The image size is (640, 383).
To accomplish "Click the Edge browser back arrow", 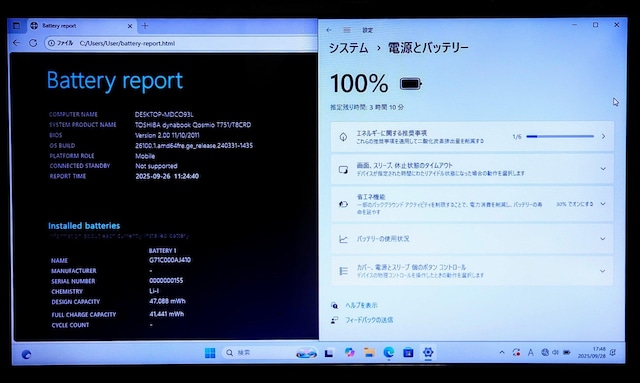I will (16, 43).
